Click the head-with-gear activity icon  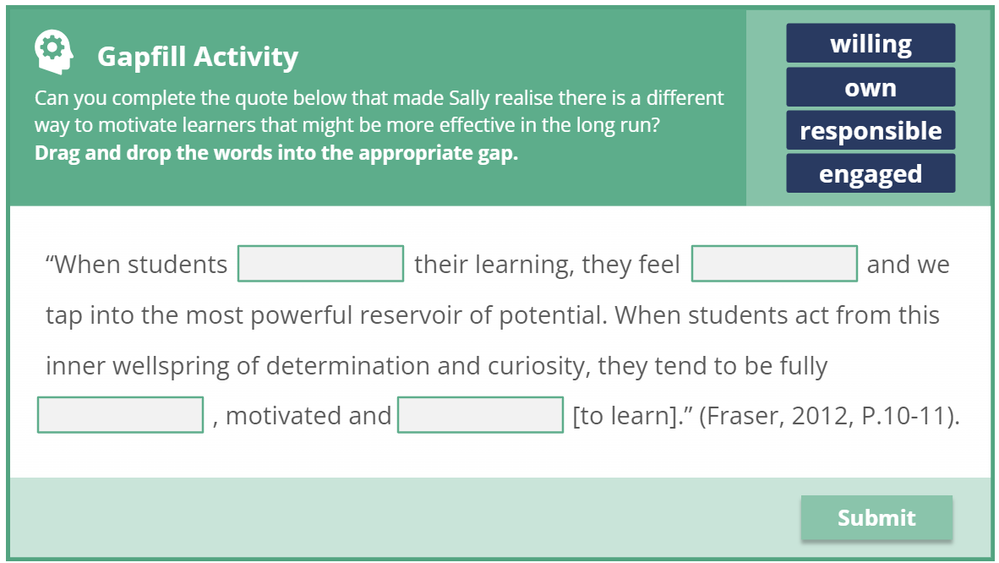[54, 51]
